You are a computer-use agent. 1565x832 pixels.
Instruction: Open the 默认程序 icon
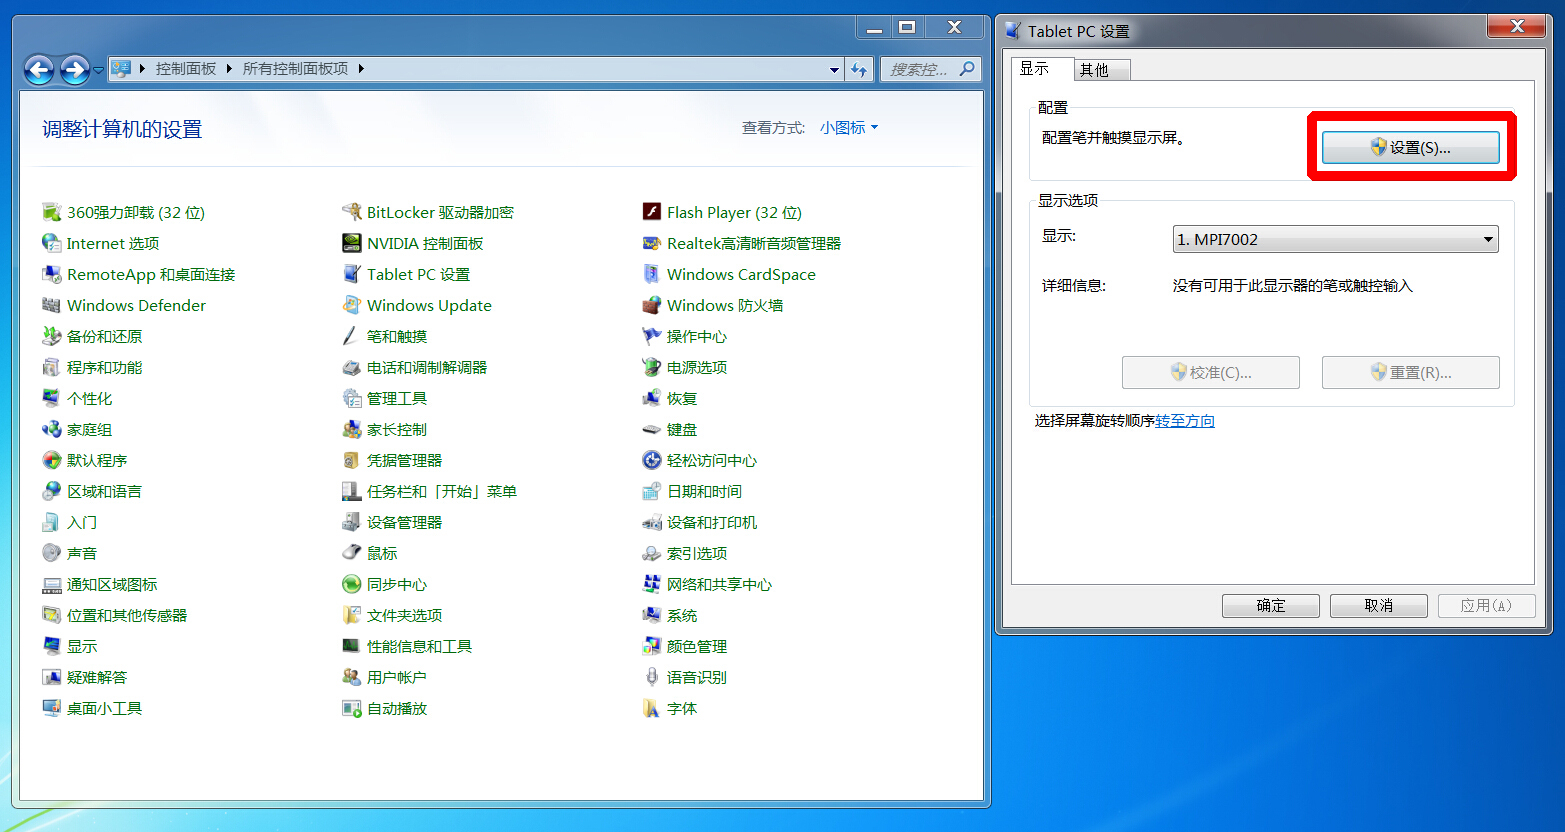pos(51,460)
